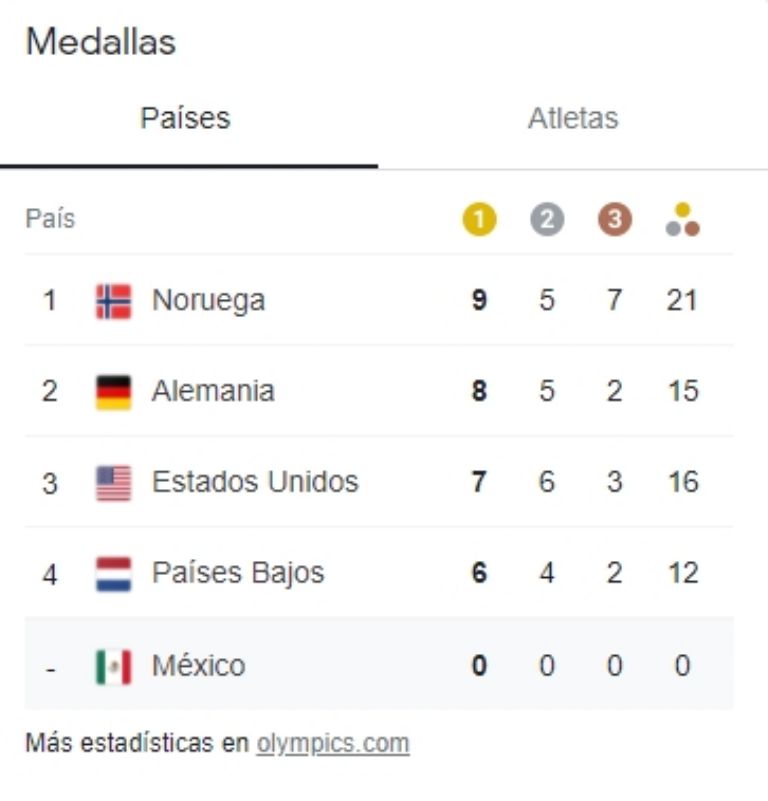Image resolution: width=768 pixels, height=801 pixels.
Task: Click the silver medal column icon
Action: pyautogui.click(x=547, y=219)
